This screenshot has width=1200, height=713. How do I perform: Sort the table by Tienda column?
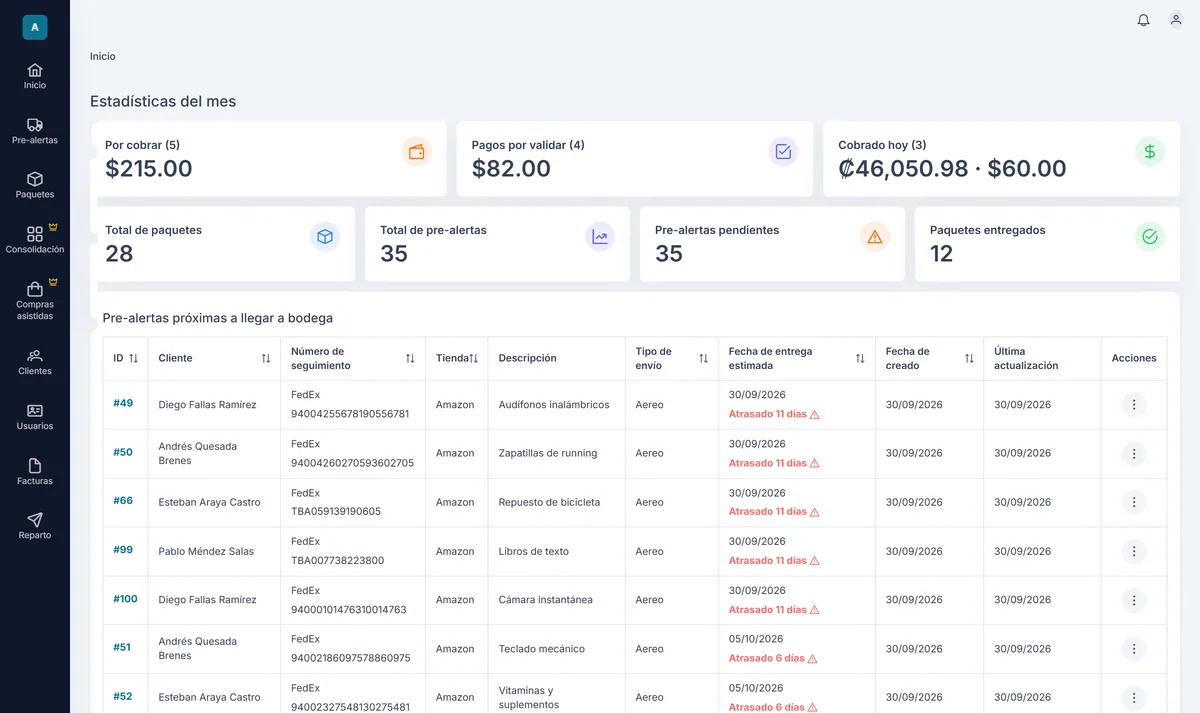pos(474,358)
